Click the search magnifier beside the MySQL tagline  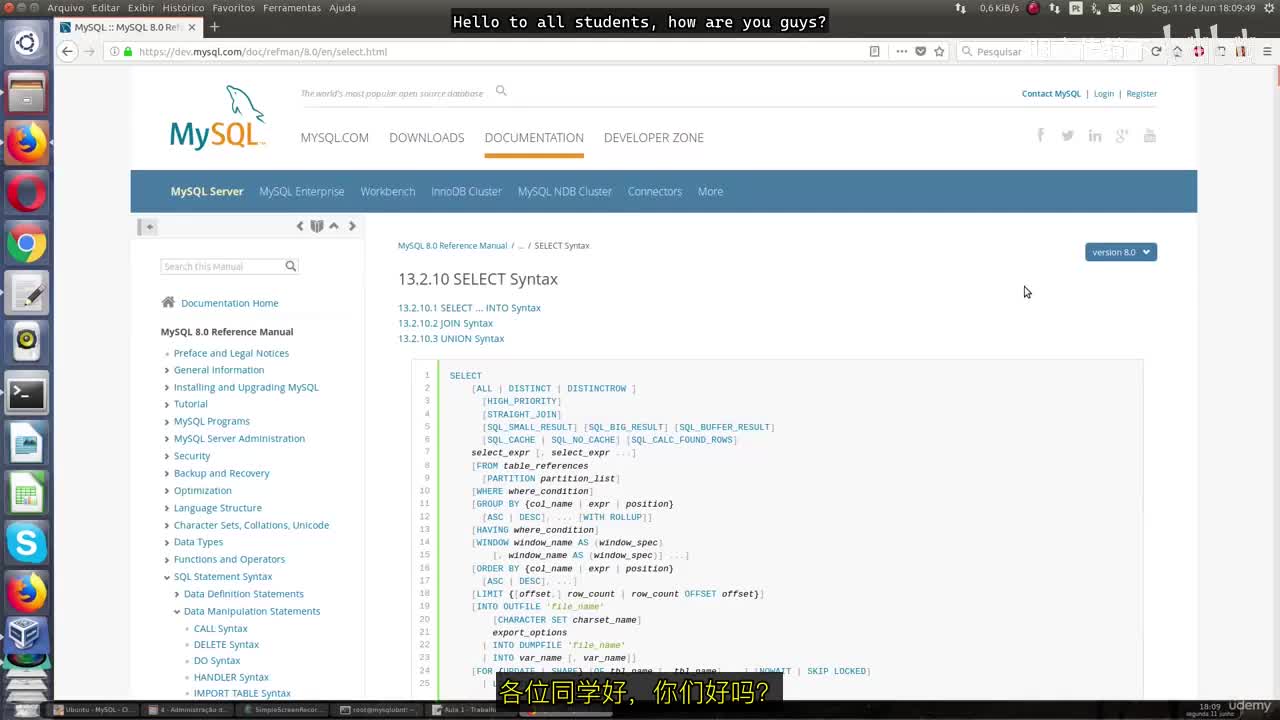501,91
